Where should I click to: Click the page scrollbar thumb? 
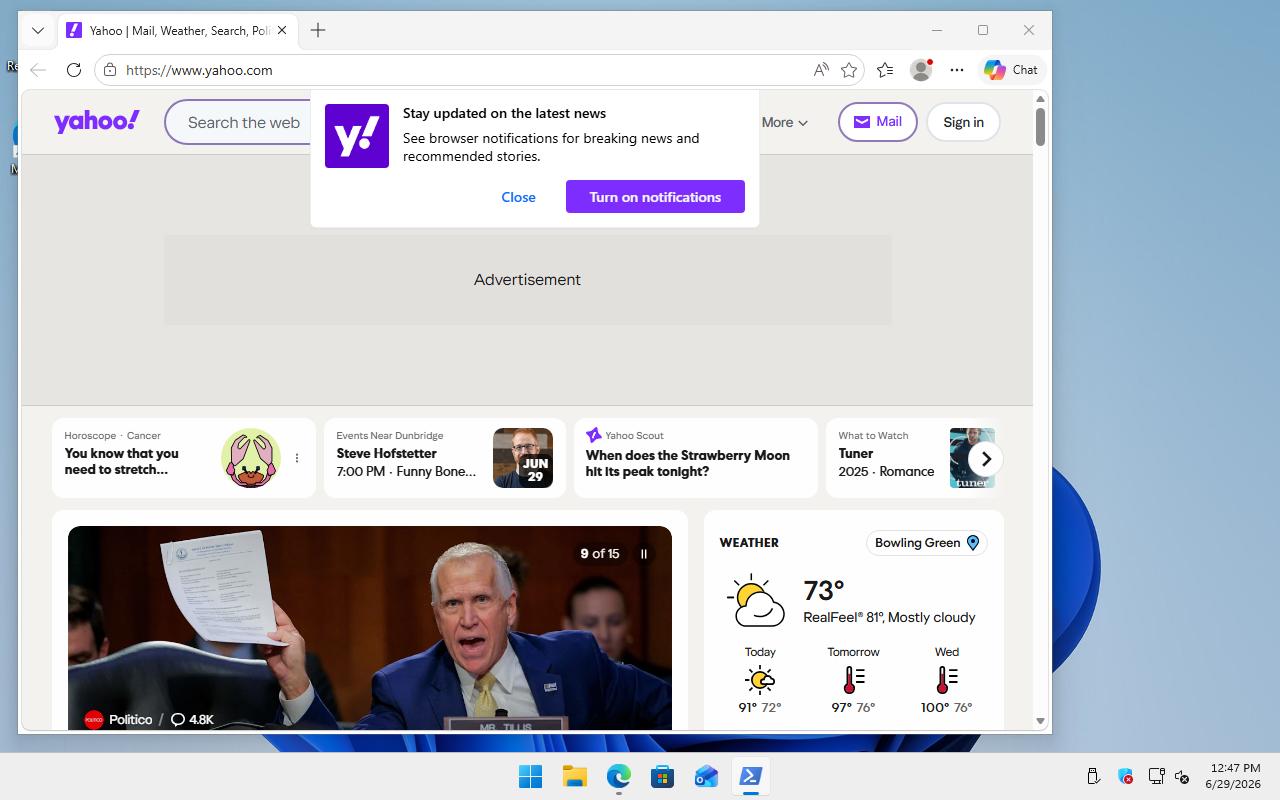click(1040, 127)
